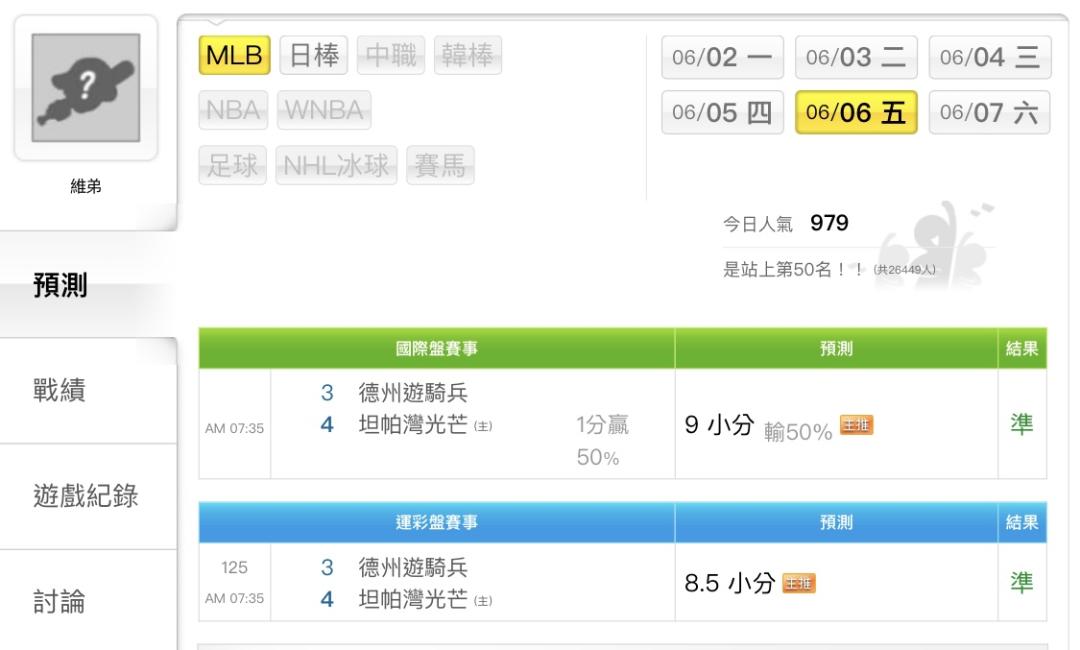The width and height of the screenshot is (1080, 650).
Task: Pick the 足球 sport option
Action: [231, 164]
